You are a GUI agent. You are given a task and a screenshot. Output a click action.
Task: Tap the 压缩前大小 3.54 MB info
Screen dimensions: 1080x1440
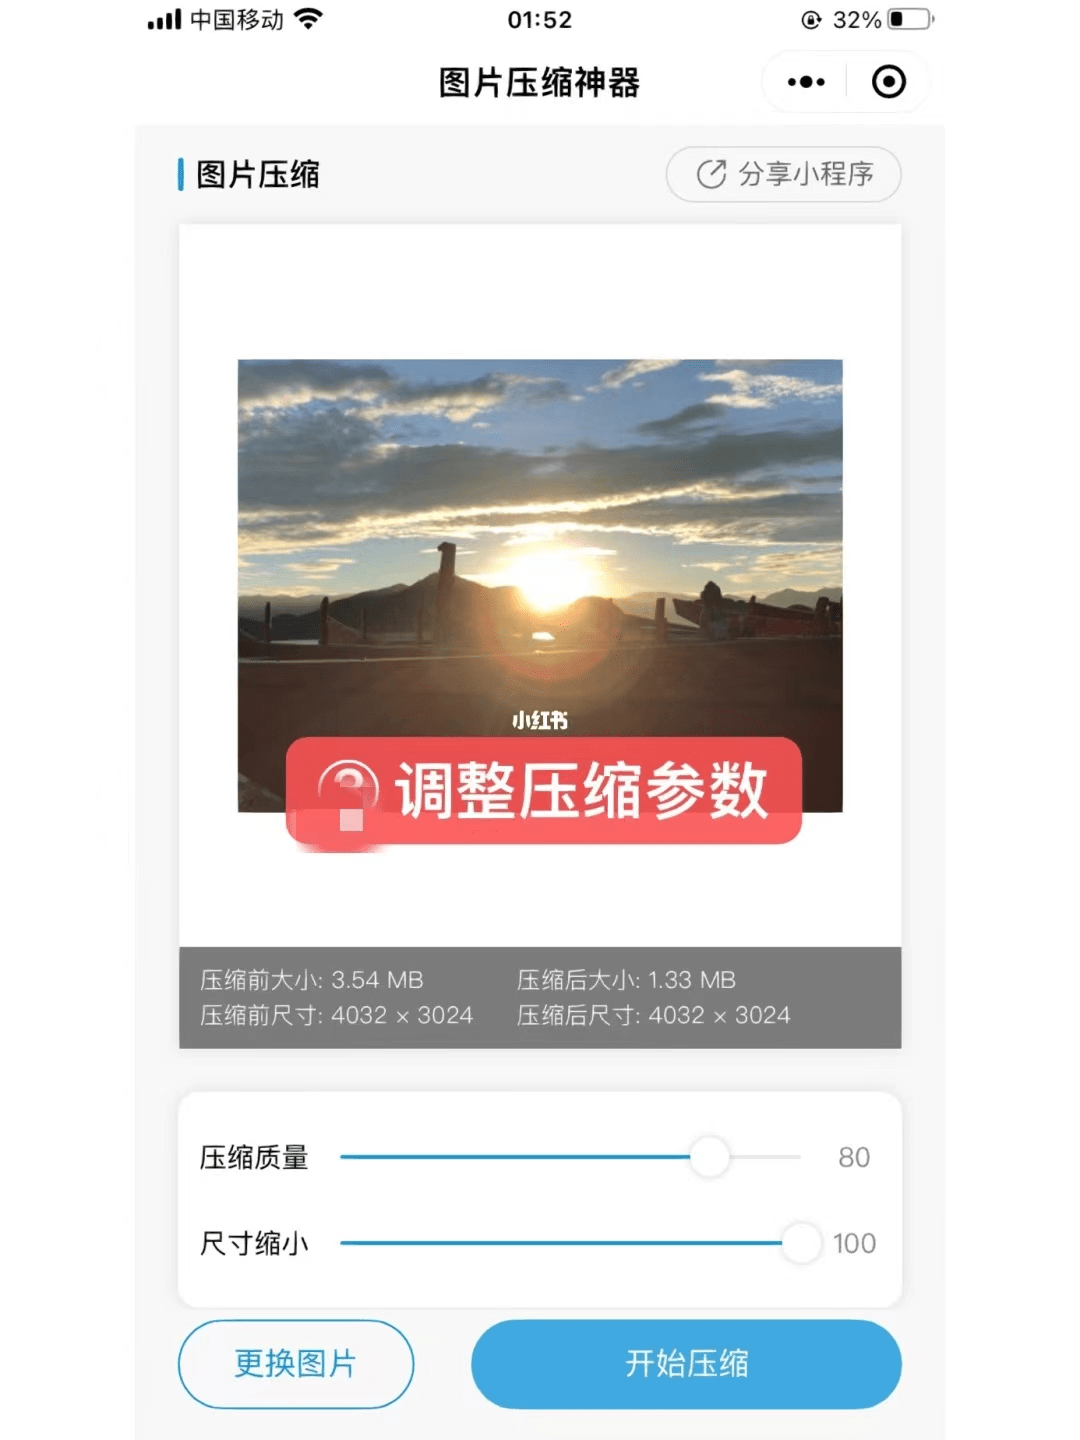tap(311, 980)
